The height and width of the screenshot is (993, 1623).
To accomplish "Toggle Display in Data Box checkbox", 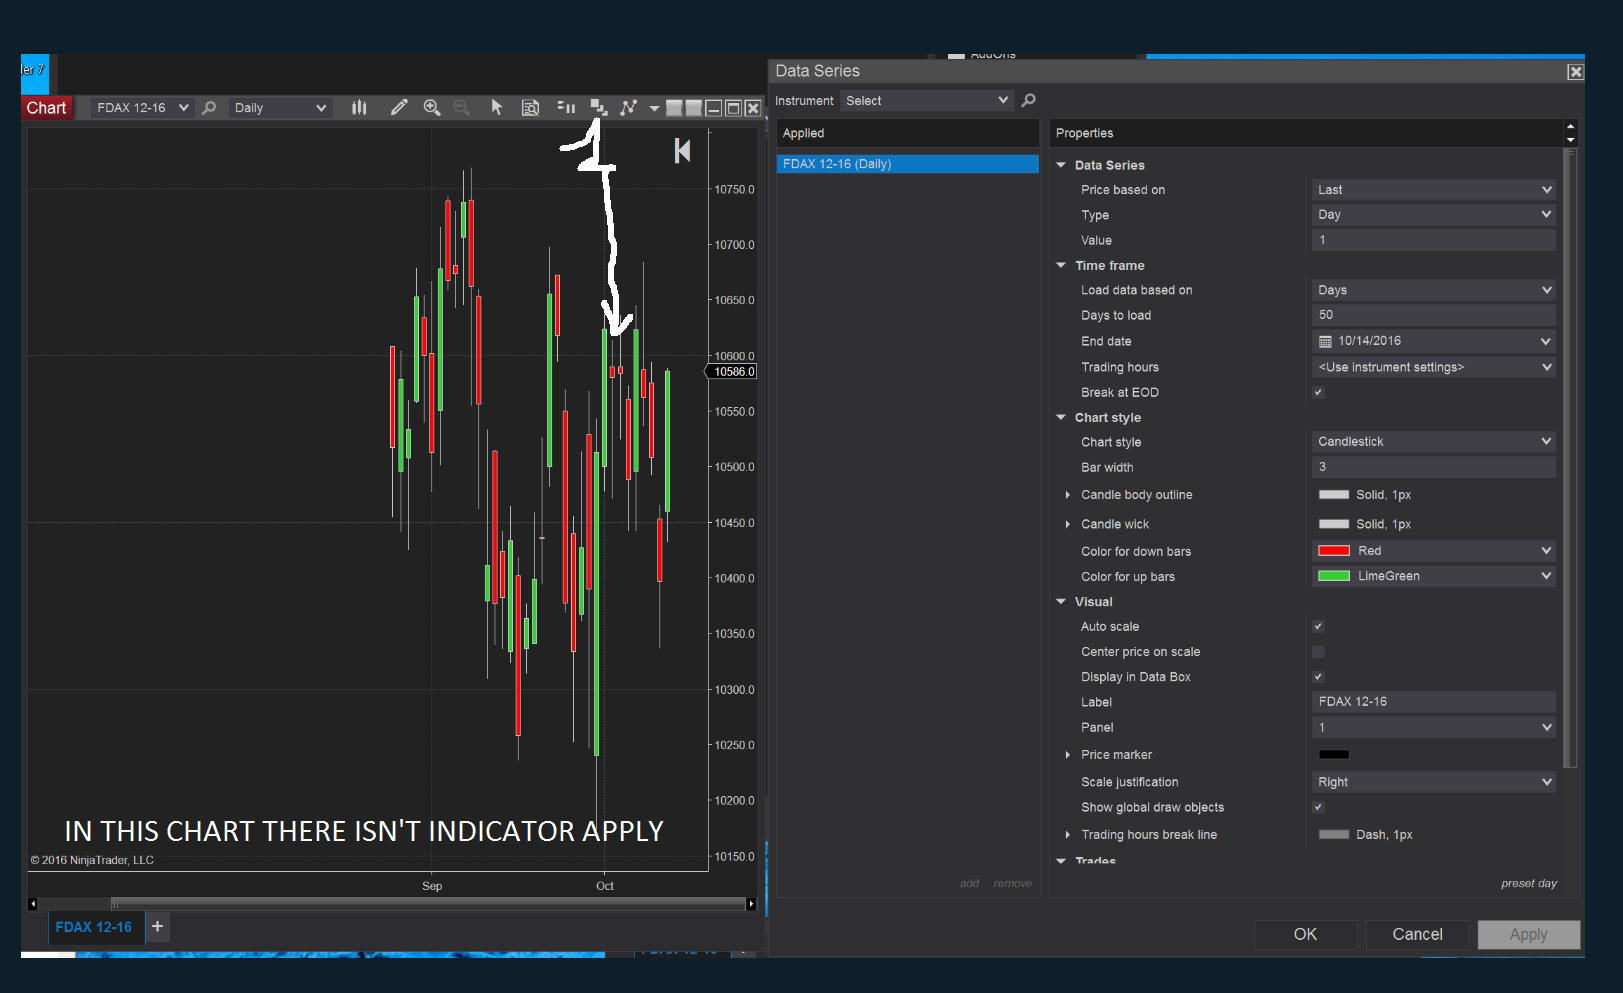I will click(x=1318, y=677).
